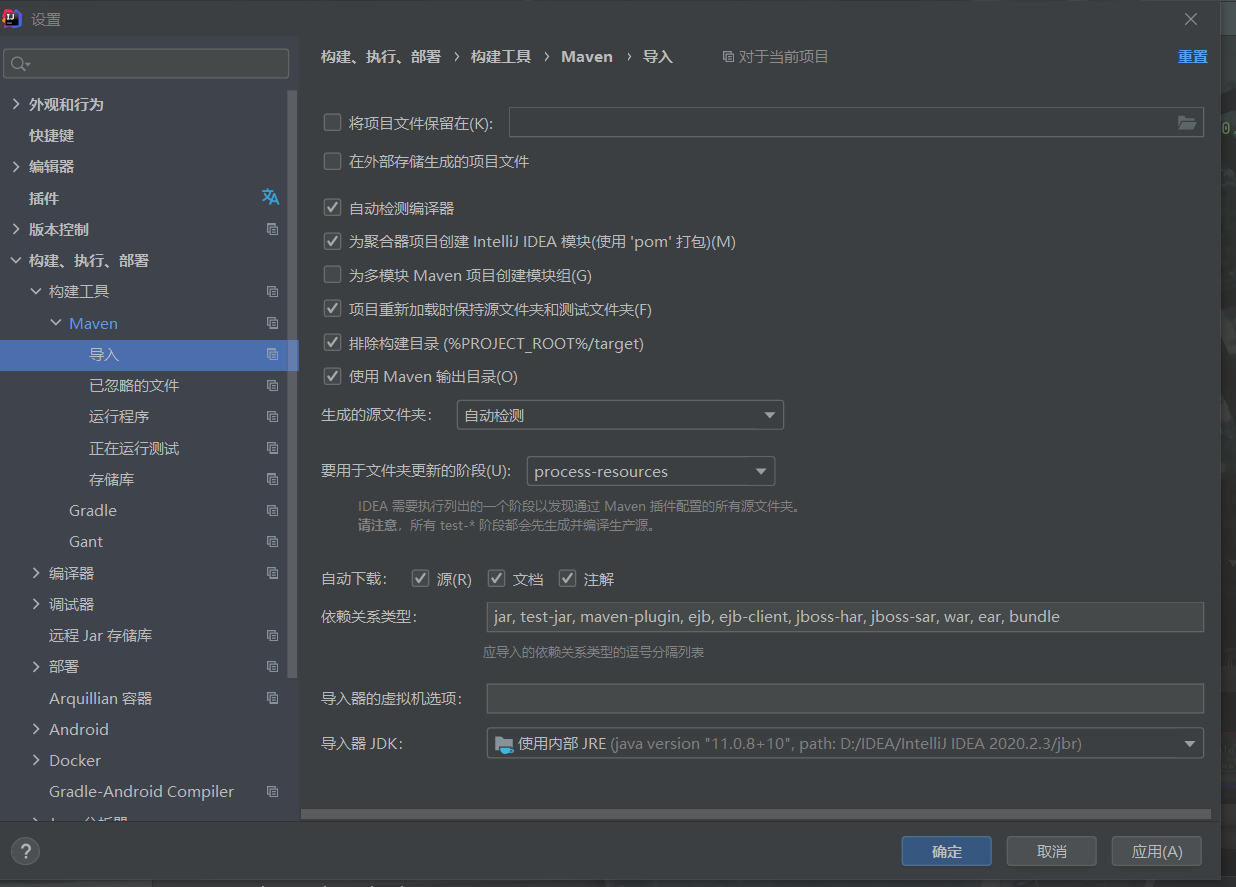
Task: Click the project-level icon next to 存储库
Action: coord(272,479)
